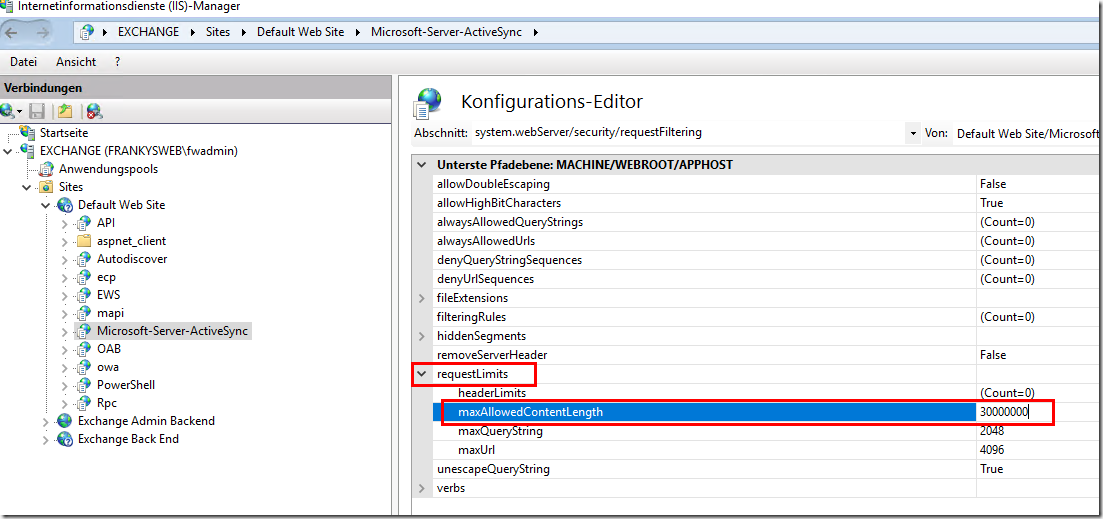The image size is (1103, 519).
Task: Click the maxAllowedContentLength value field
Action: (1013, 412)
